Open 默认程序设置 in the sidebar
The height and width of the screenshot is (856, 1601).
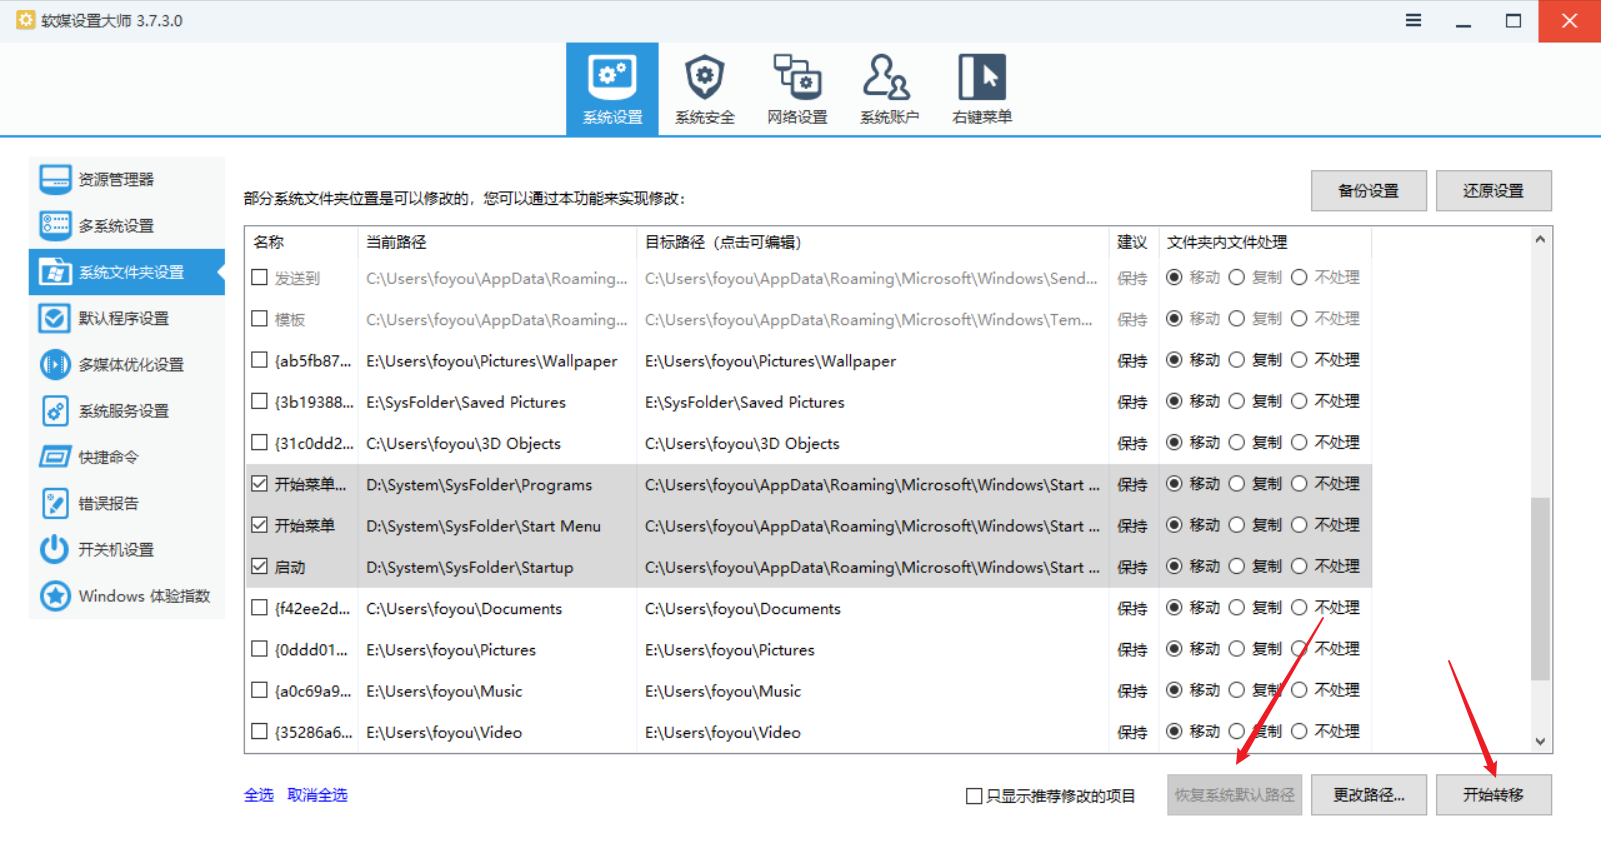point(123,319)
